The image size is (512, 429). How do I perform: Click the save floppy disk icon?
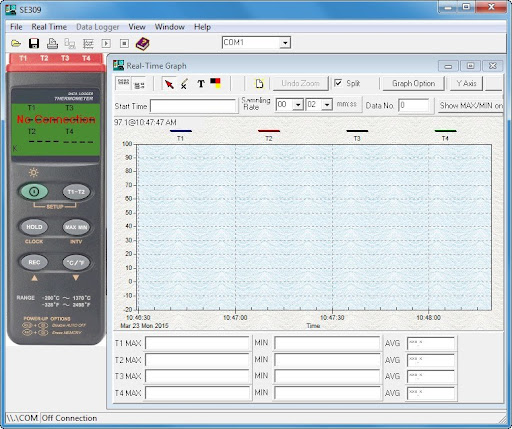click(34, 43)
